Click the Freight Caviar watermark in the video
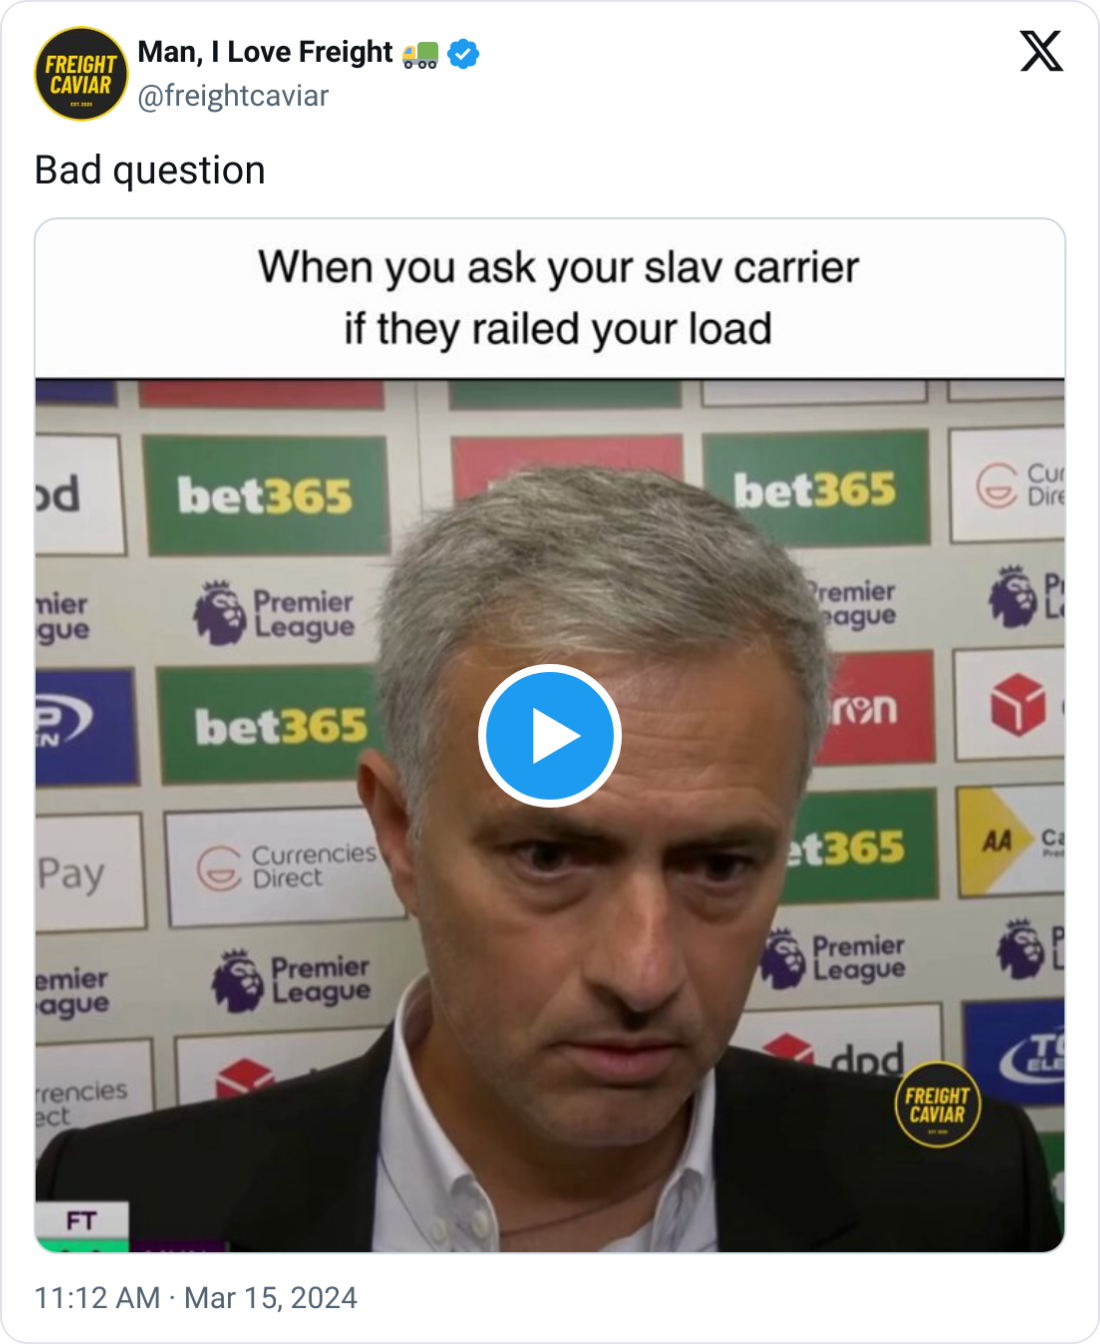1100x1344 pixels. 937,1104
